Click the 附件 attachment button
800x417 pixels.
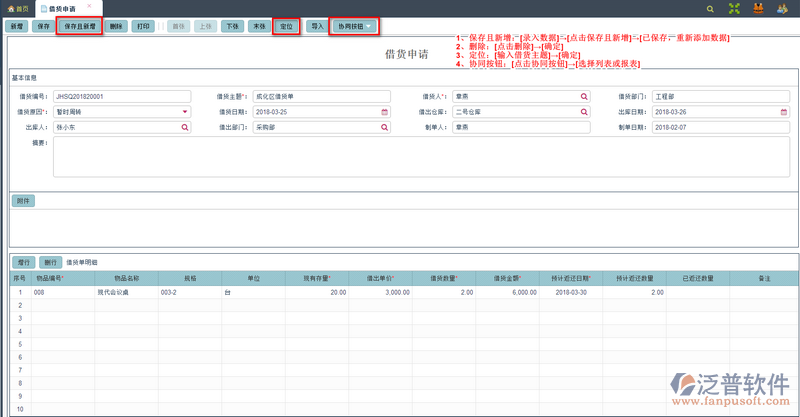click(23, 200)
